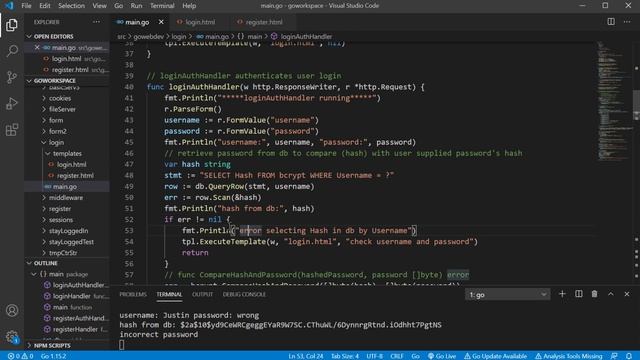
Task: Open the Source Control view
Action: [x=12, y=77]
